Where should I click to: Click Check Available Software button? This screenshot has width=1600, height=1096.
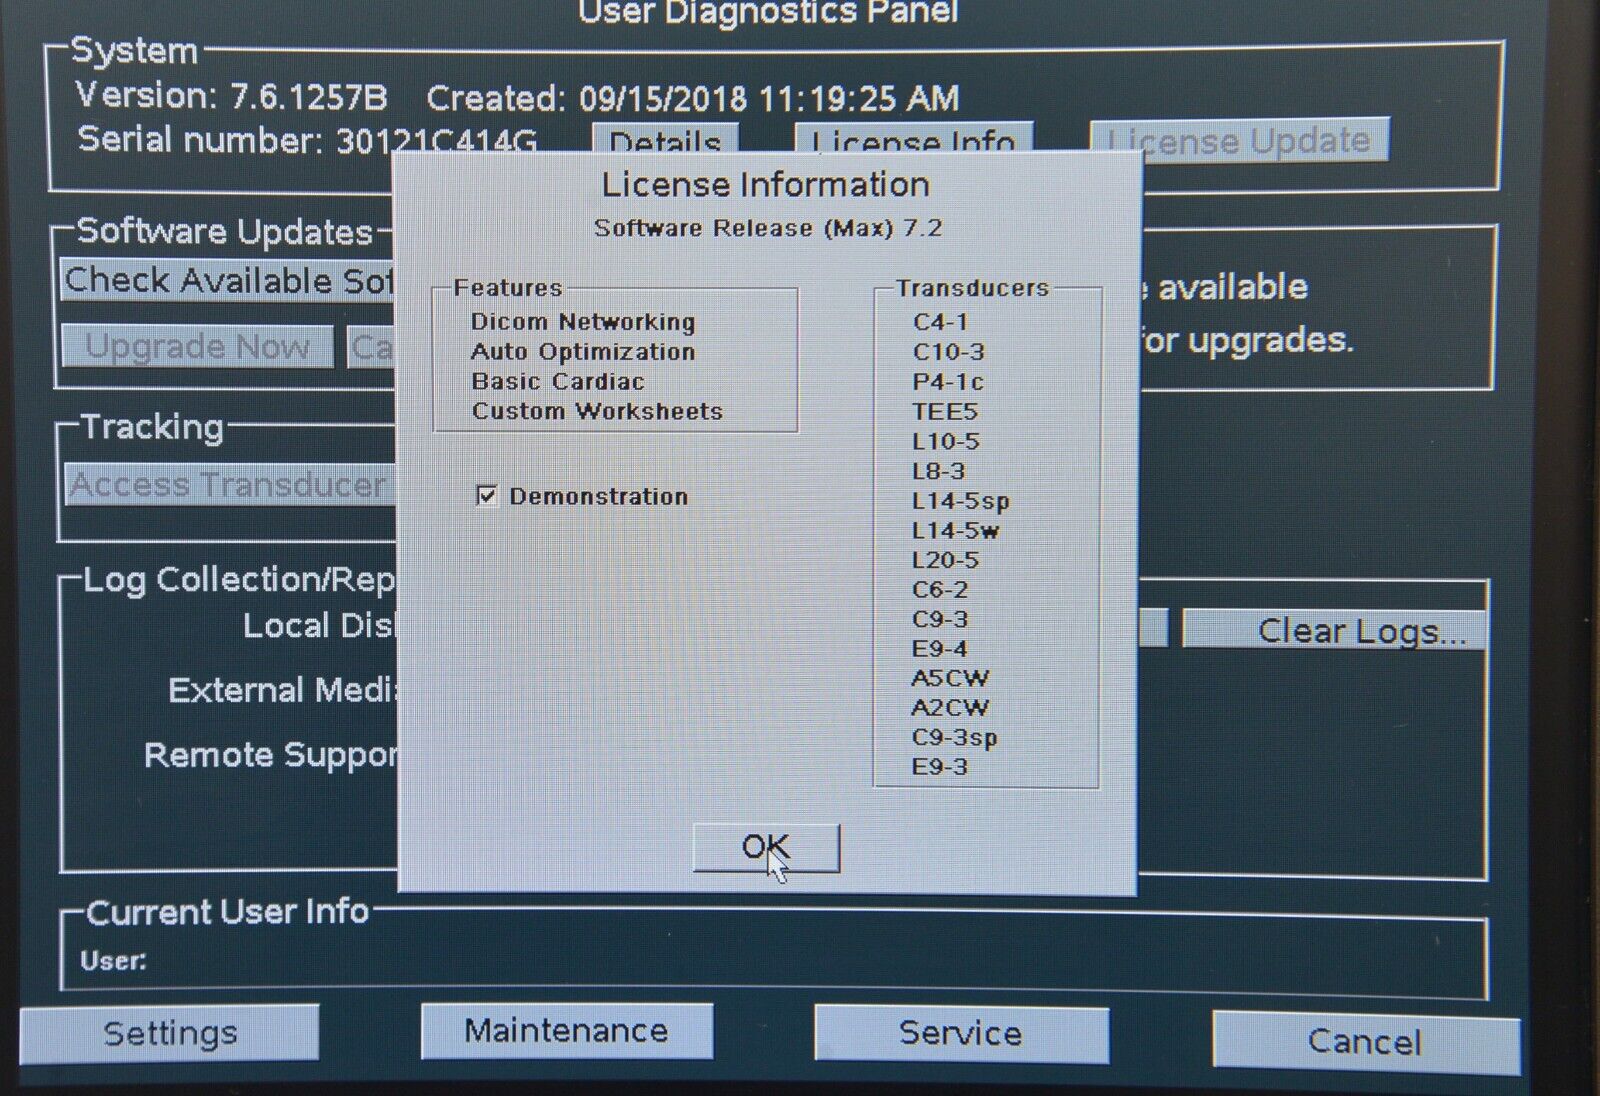[x=229, y=280]
